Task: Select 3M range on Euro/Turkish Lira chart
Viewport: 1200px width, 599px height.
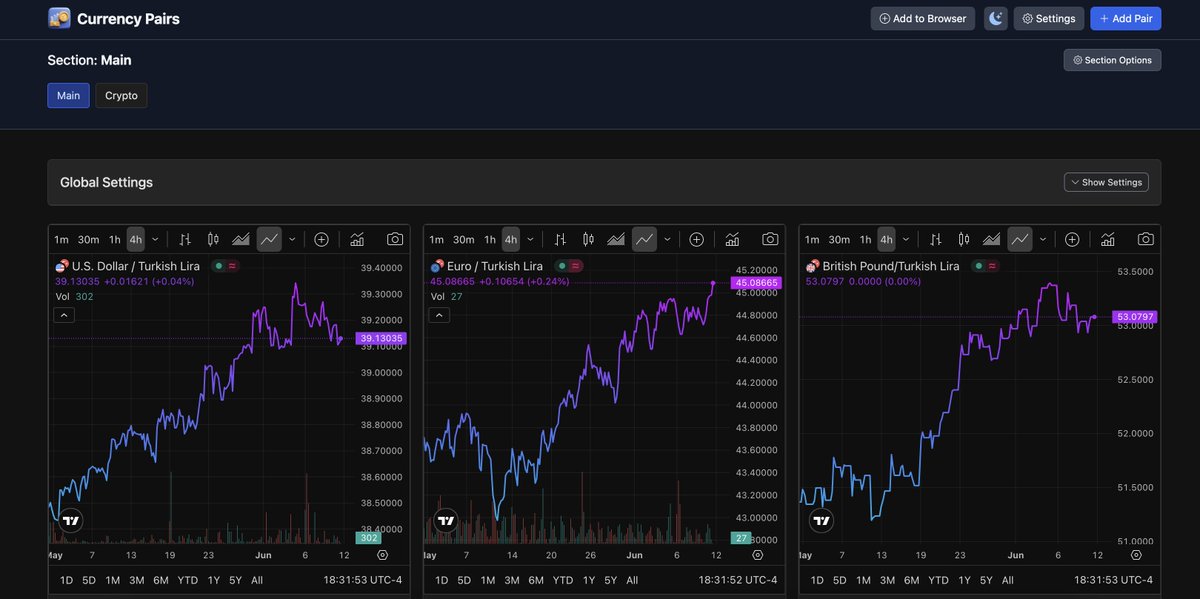Action: [512, 580]
